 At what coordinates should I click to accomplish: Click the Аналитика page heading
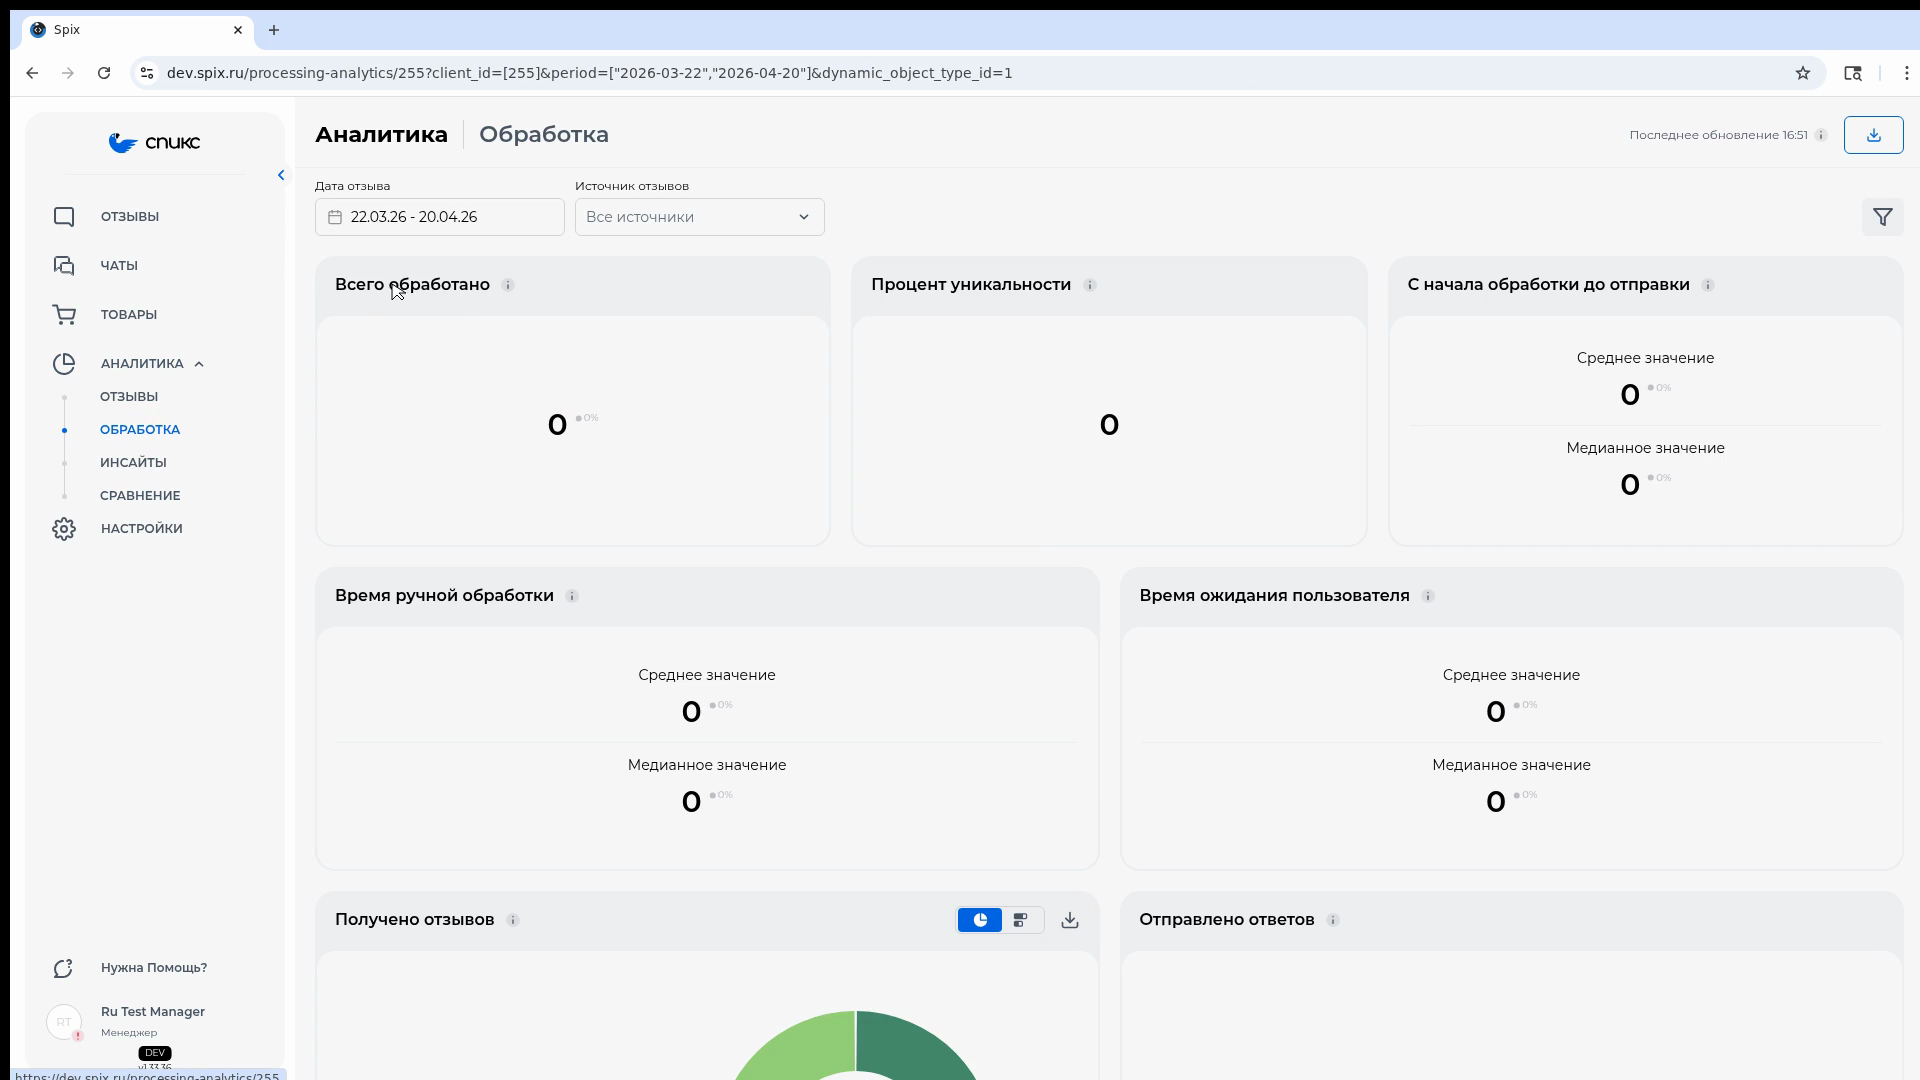381,135
